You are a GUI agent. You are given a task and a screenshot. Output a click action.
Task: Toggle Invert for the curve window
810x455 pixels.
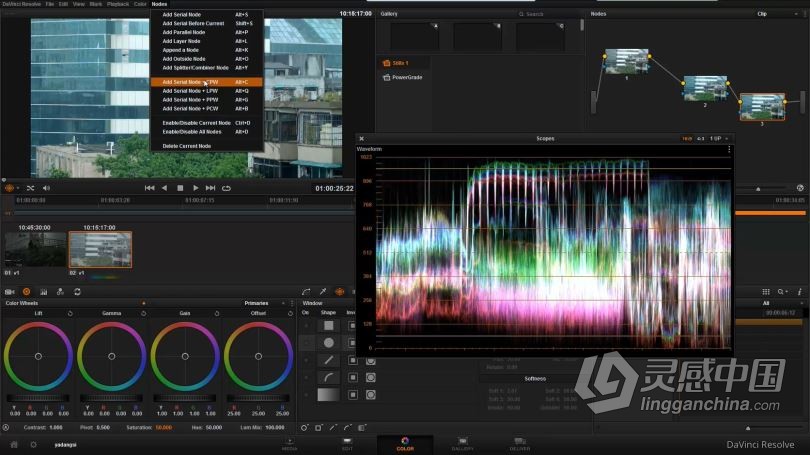353,378
